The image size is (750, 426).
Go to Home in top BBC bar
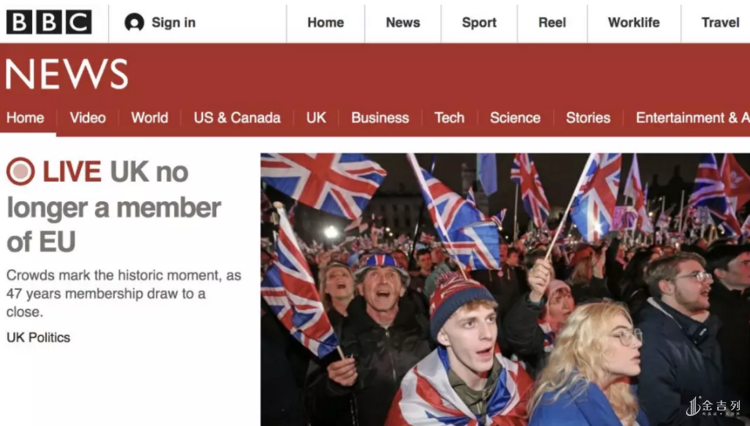pyautogui.click(x=325, y=22)
